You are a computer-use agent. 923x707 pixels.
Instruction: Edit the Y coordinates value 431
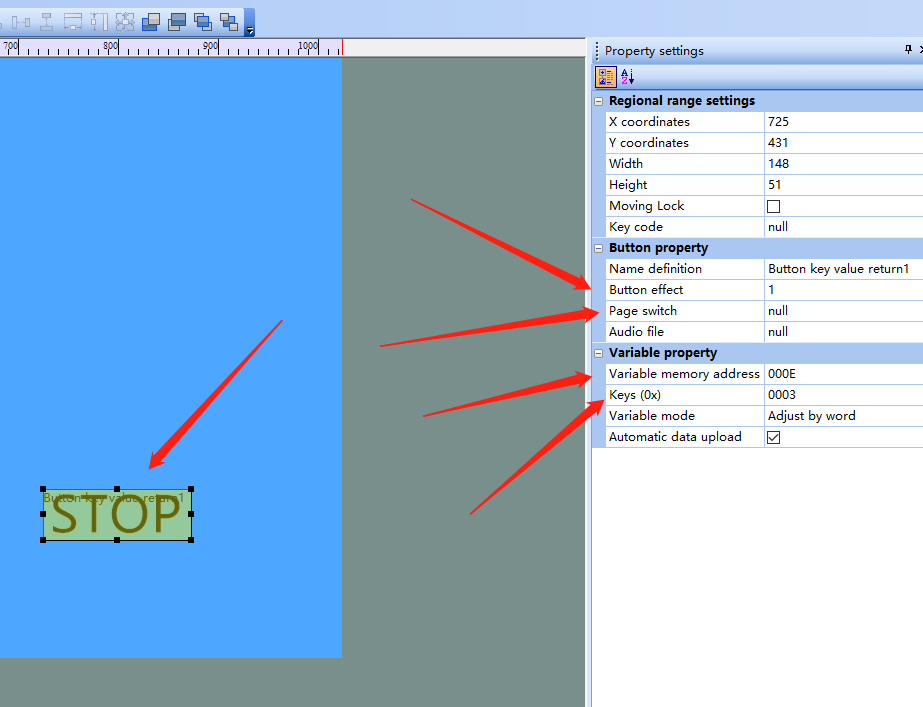click(x=844, y=143)
